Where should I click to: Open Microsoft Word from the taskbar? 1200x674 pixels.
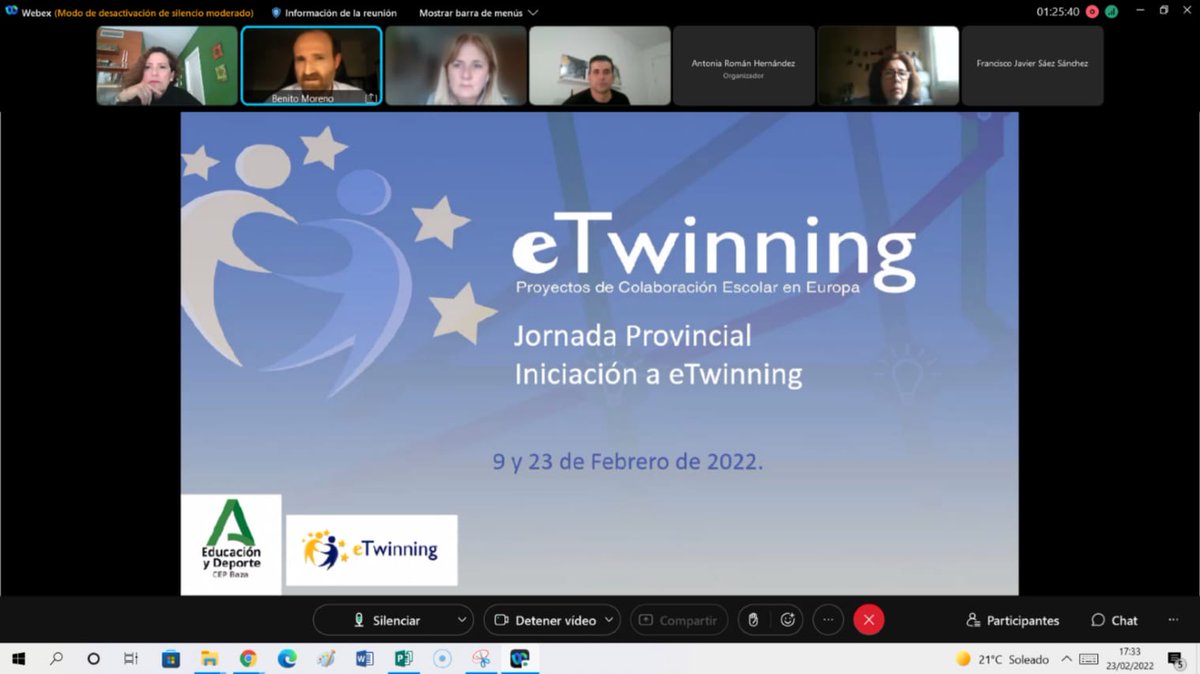363,660
